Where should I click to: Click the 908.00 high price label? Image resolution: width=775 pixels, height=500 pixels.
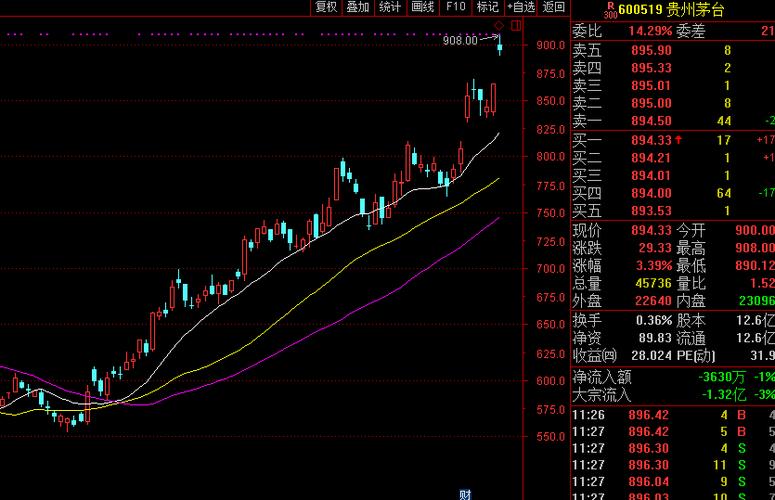(x=460, y=40)
